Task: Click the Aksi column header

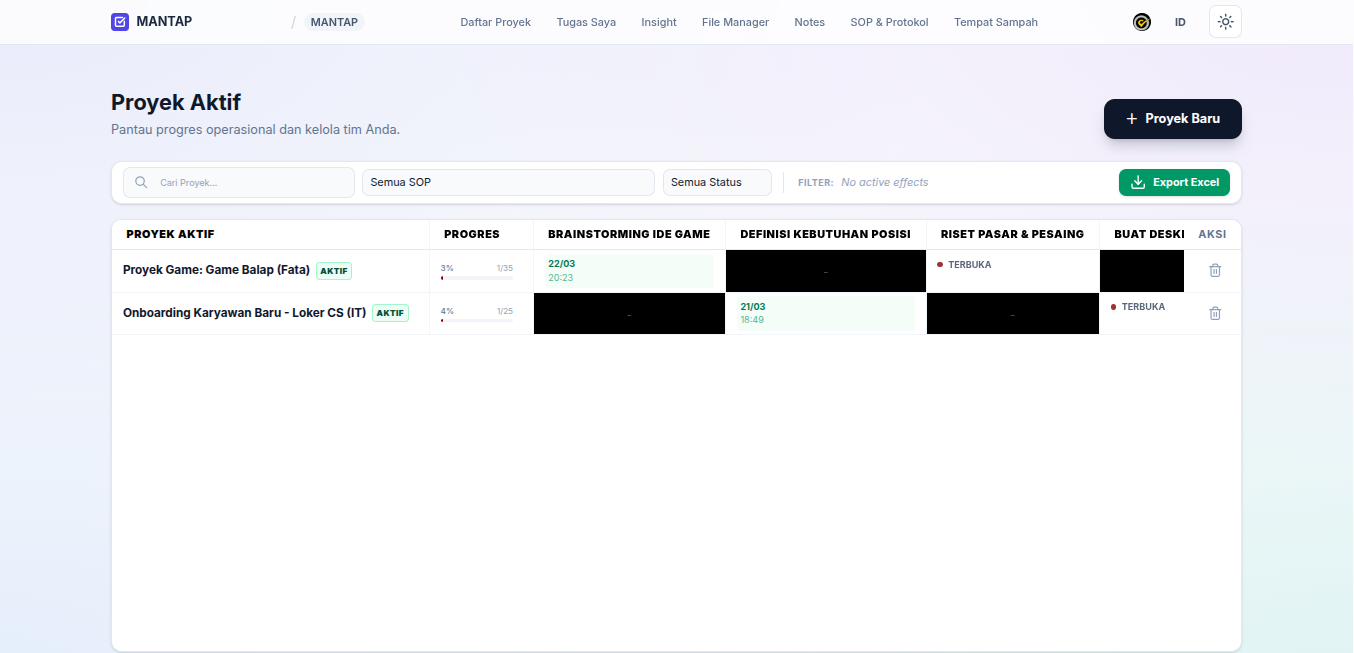Action: [x=1212, y=234]
